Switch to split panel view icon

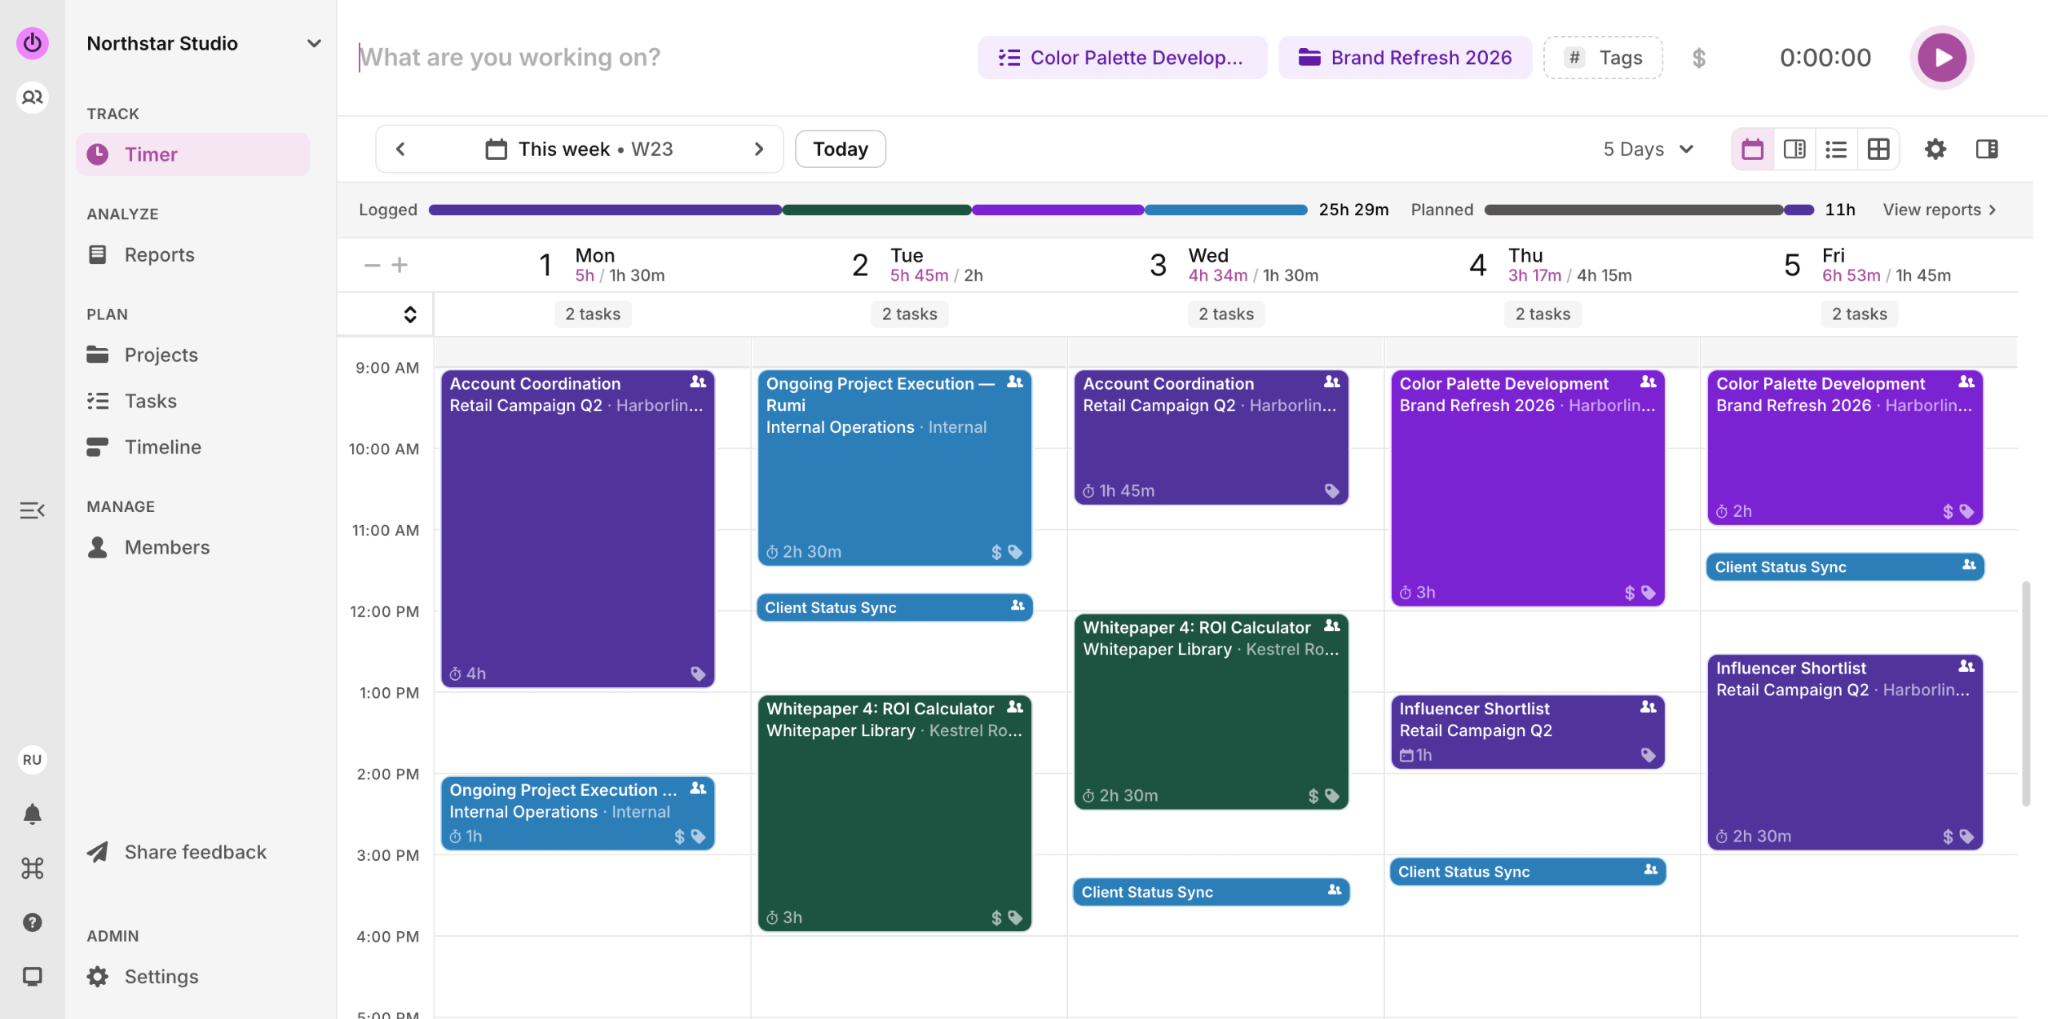(x=1795, y=149)
